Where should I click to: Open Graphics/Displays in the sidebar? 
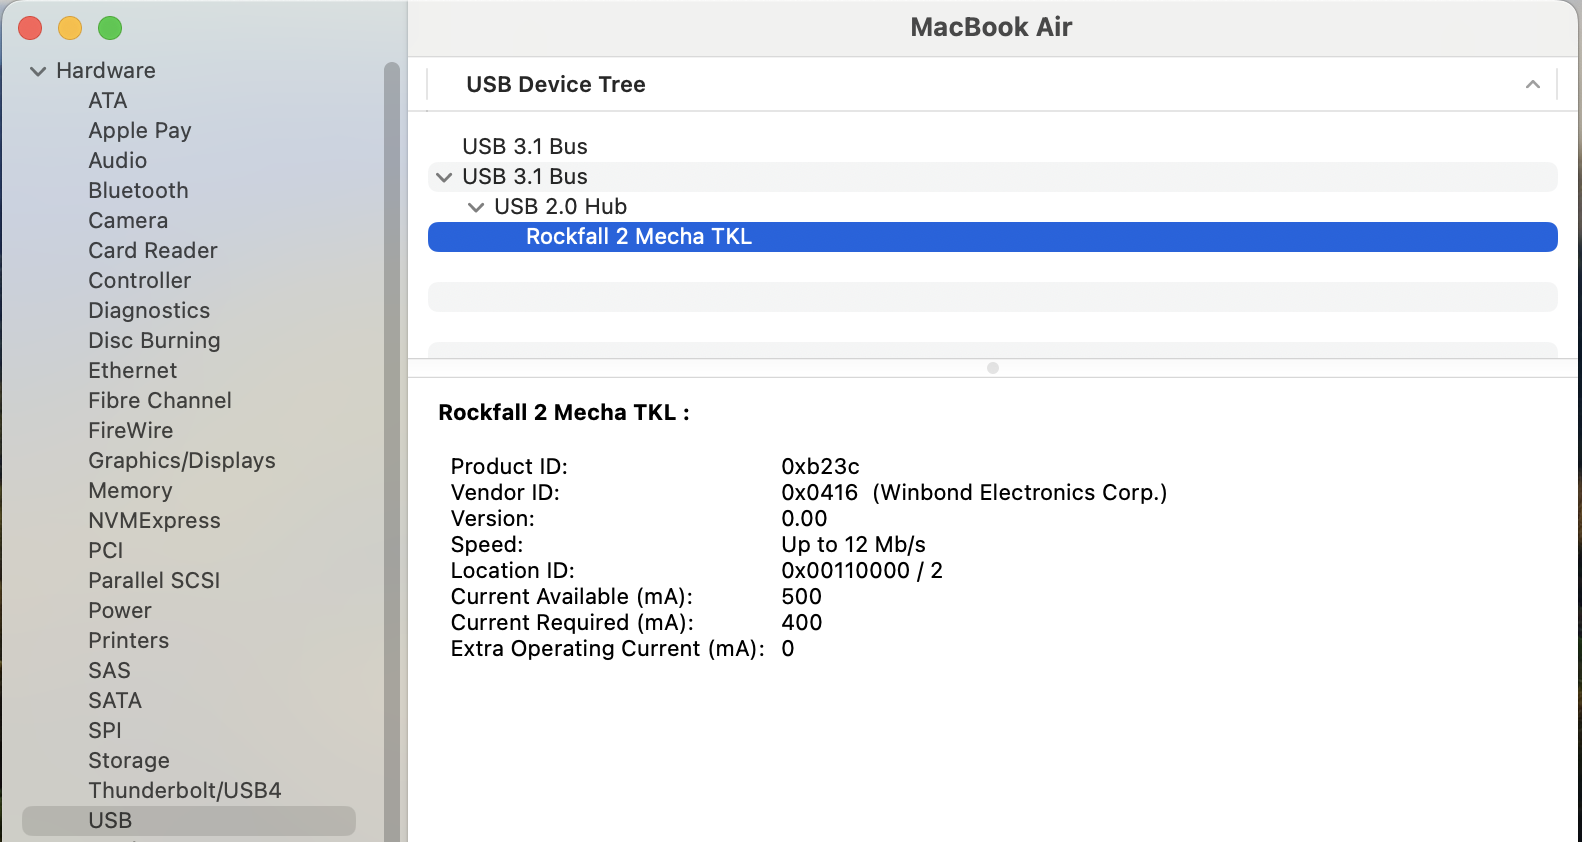tap(182, 461)
